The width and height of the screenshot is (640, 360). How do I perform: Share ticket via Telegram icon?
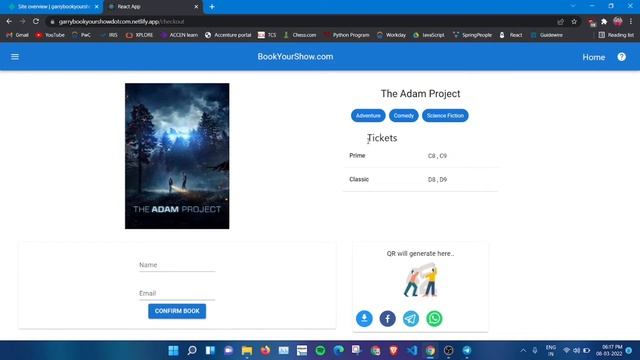pyautogui.click(x=411, y=318)
